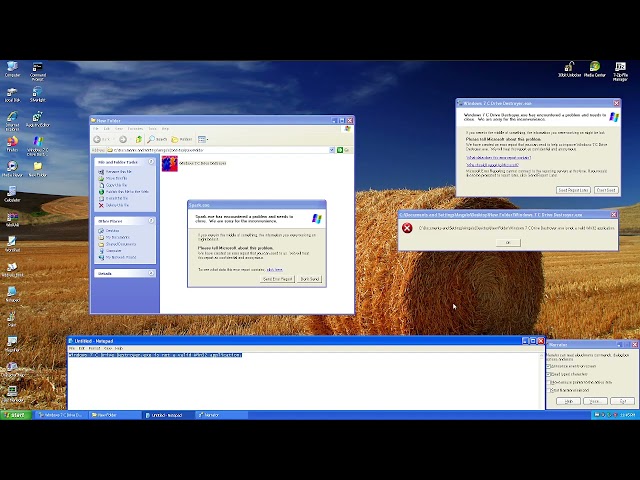Click the Go button beside address bar
The height and width of the screenshot is (480, 640).
point(343,150)
